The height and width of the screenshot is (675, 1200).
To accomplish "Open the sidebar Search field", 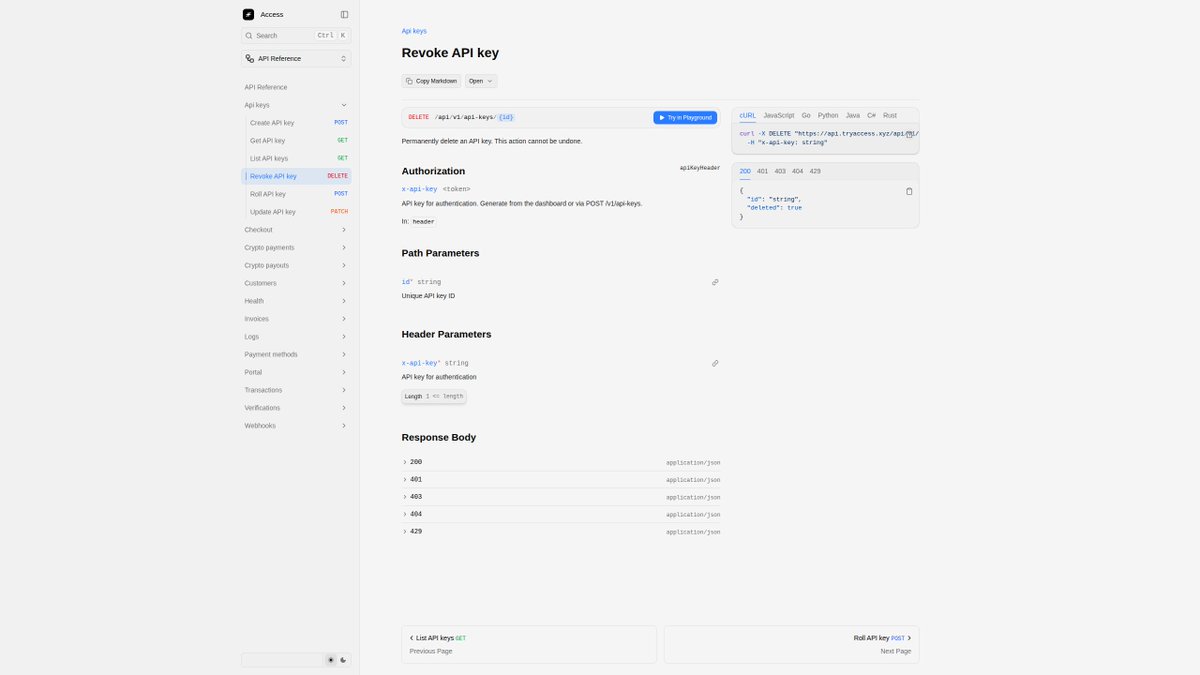I will pyautogui.click(x=296, y=35).
